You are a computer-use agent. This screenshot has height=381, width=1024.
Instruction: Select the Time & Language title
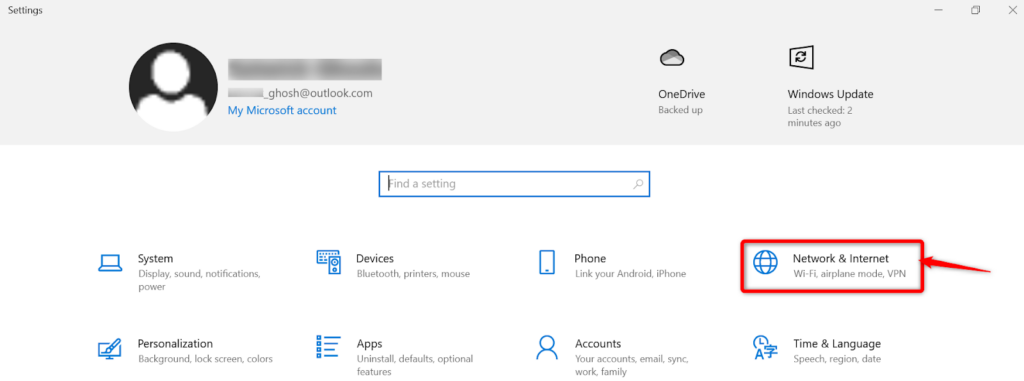pos(837,343)
